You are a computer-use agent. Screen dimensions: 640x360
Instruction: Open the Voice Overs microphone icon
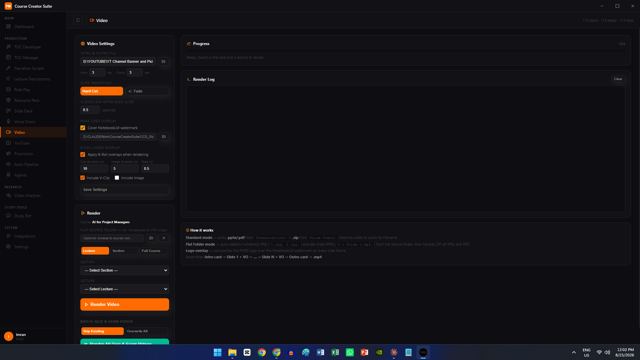[x=9, y=121]
